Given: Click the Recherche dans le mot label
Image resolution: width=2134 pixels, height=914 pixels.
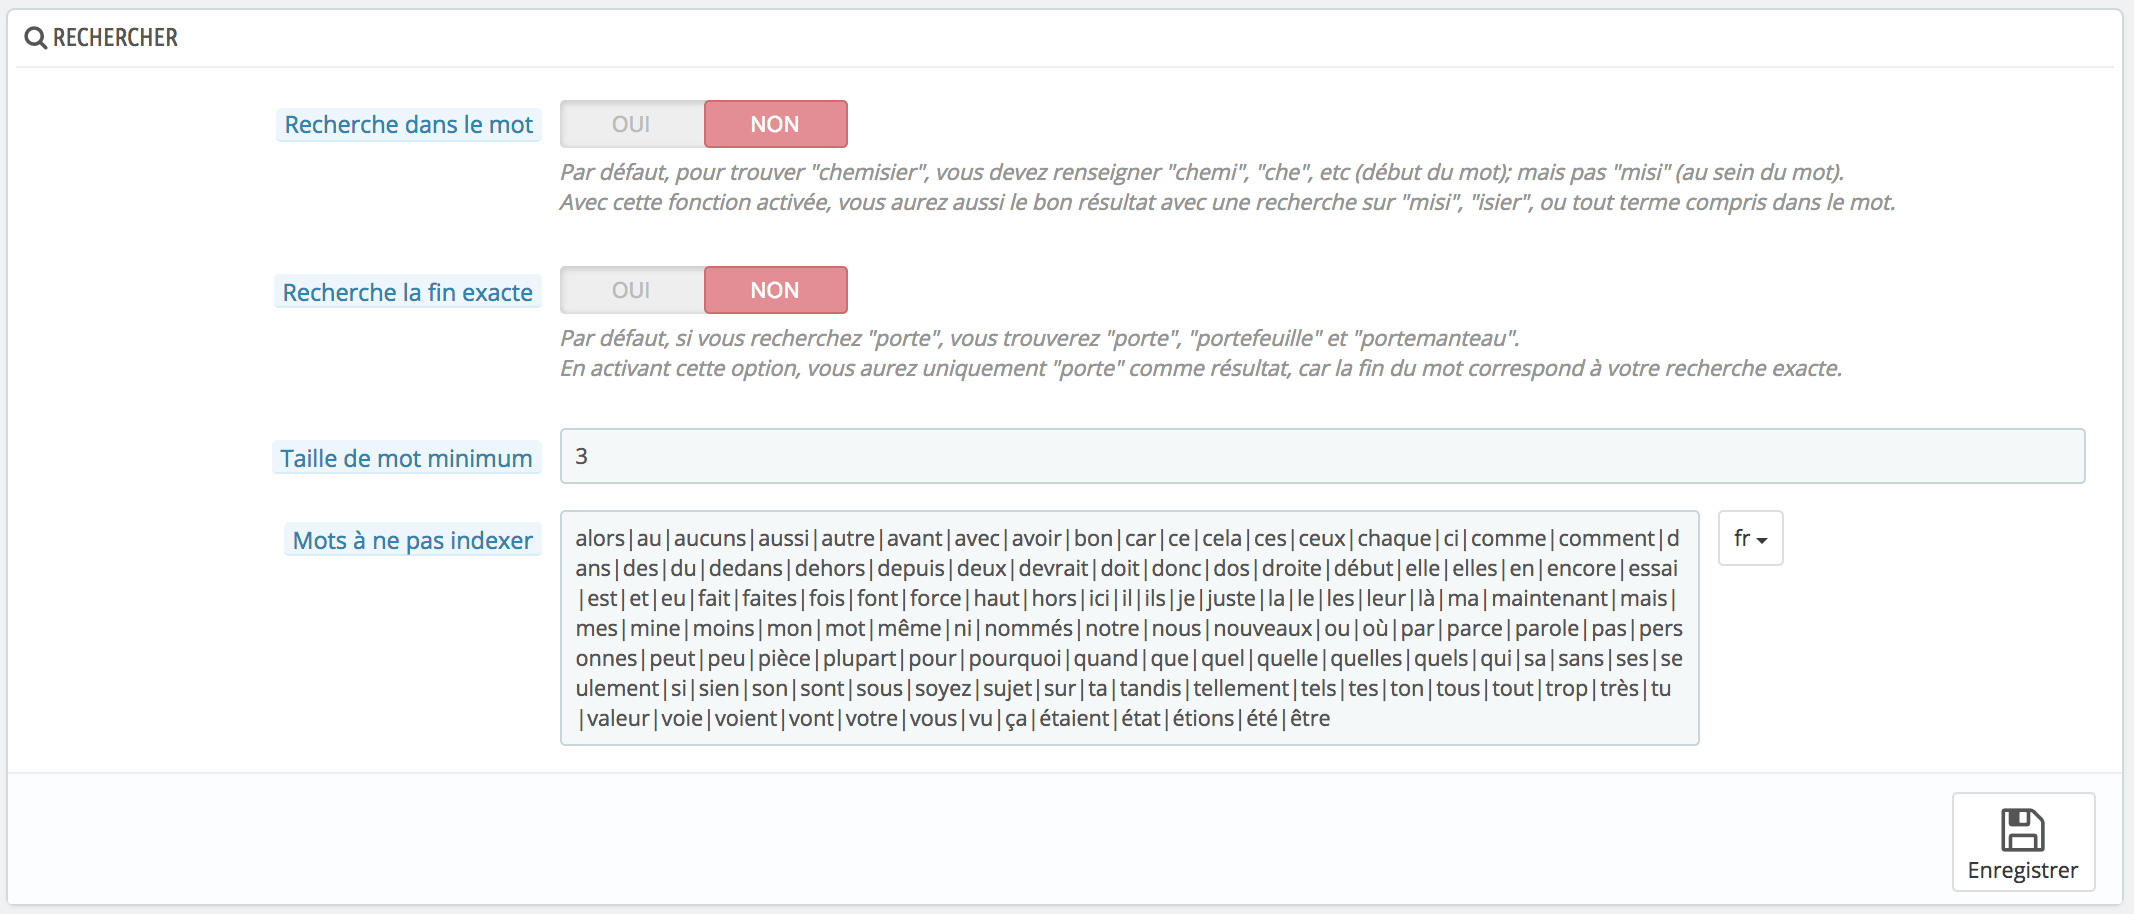Looking at the screenshot, I should tap(408, 125).
